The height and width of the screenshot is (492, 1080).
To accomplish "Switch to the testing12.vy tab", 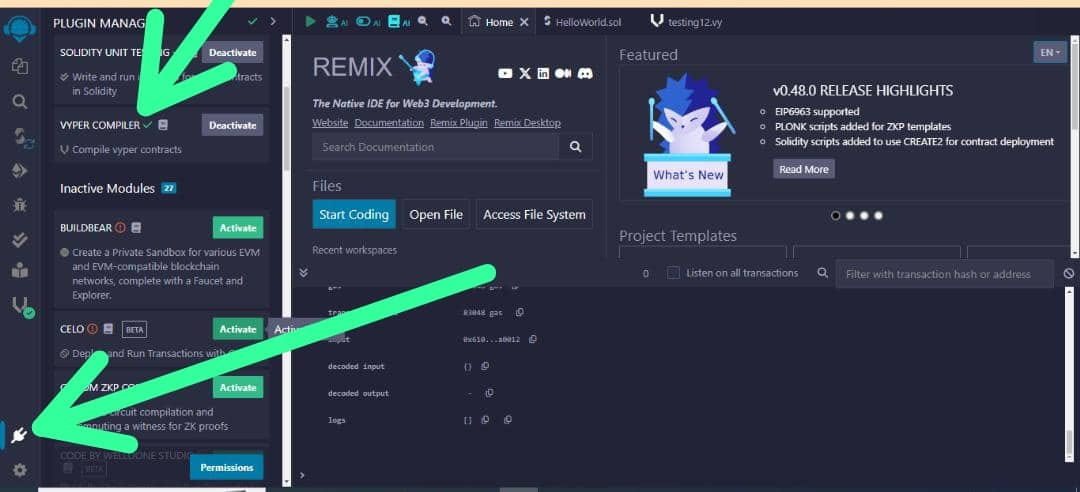I will [687, 22].
